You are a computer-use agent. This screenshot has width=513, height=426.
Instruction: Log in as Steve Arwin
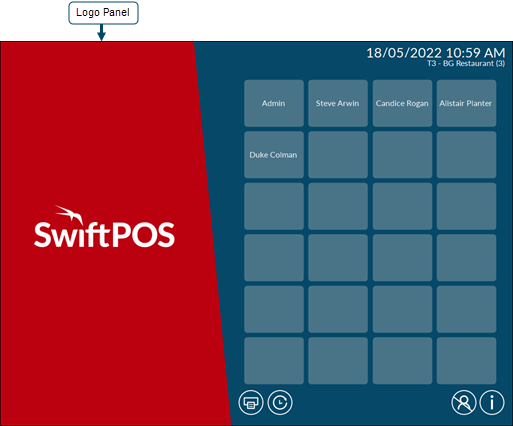338,103
